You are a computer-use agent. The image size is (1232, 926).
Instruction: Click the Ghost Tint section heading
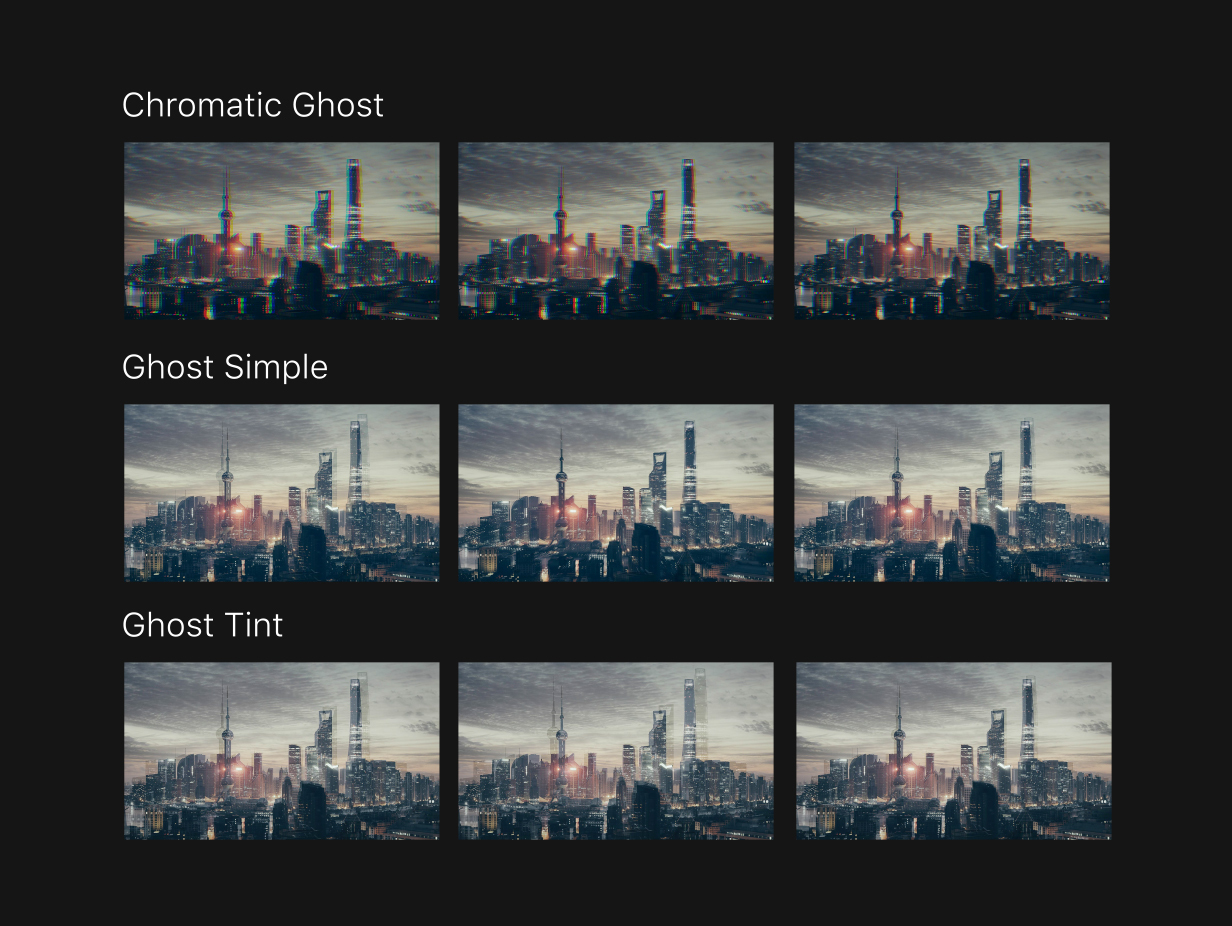click(202, 625)
